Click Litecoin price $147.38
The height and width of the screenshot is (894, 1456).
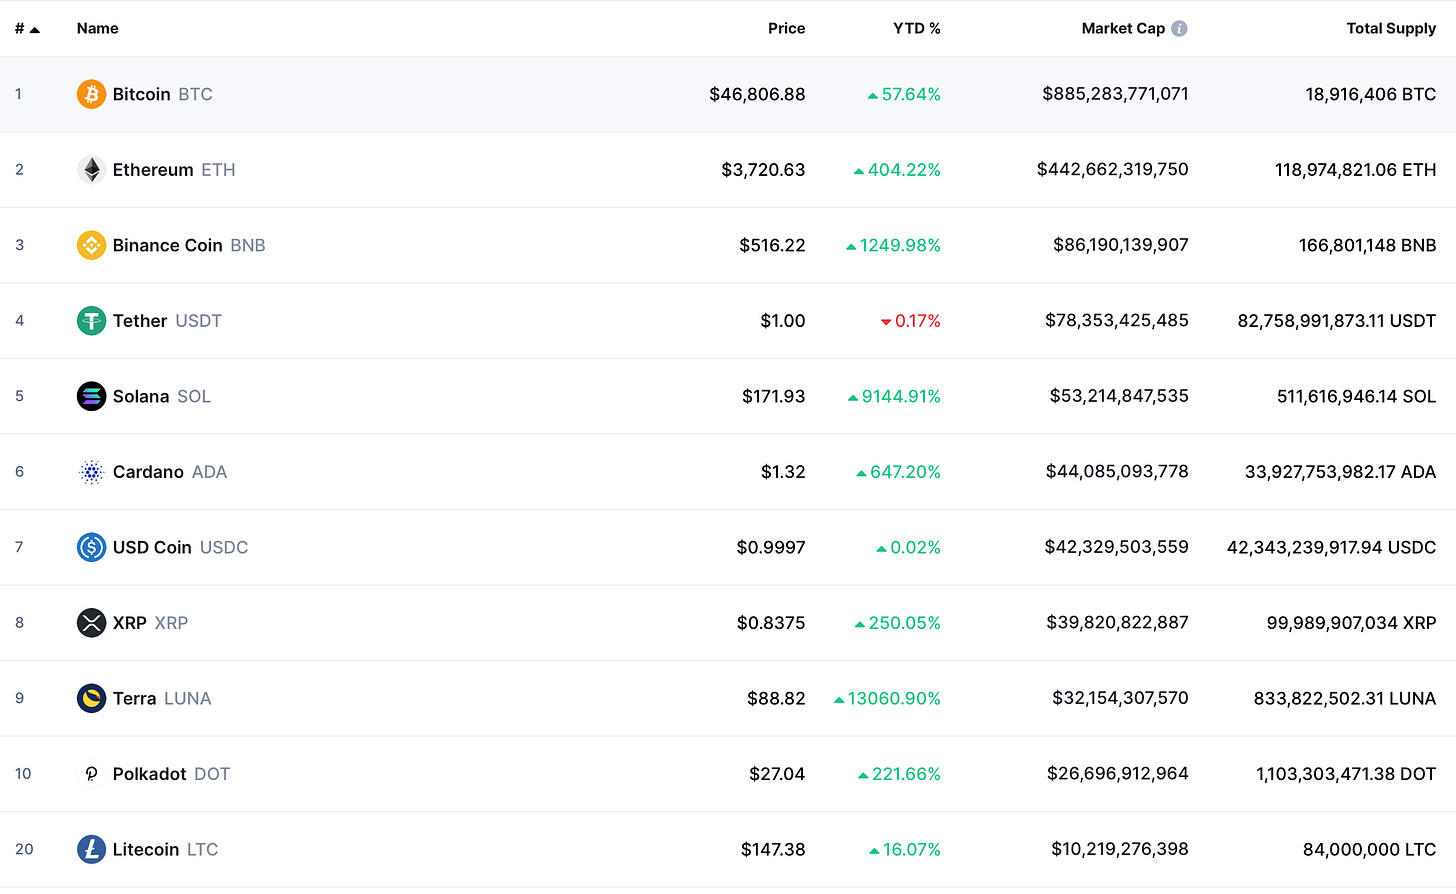pos(773,849)
